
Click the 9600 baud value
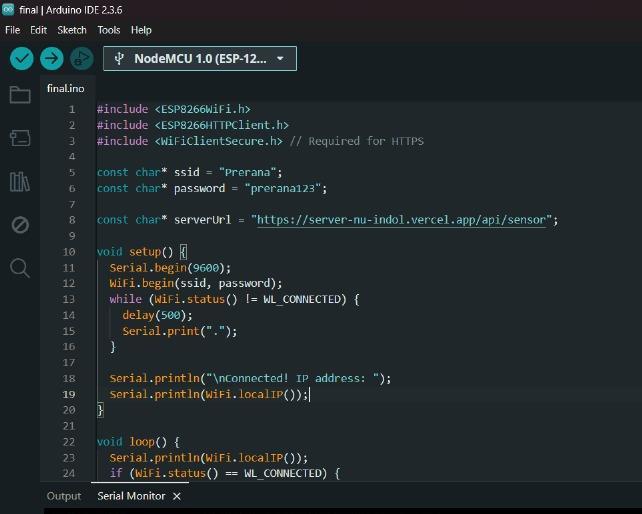tap(206, 268)
